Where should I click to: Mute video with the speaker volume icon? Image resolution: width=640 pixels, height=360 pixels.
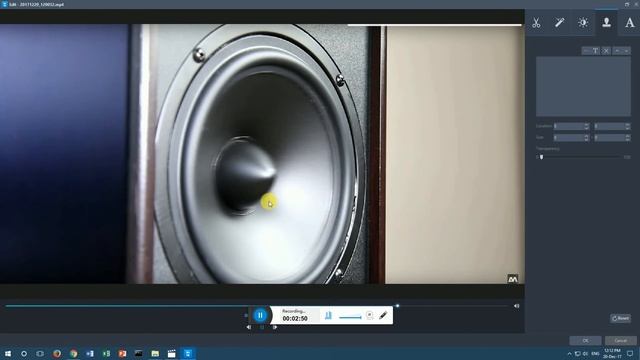pos(516,306)
